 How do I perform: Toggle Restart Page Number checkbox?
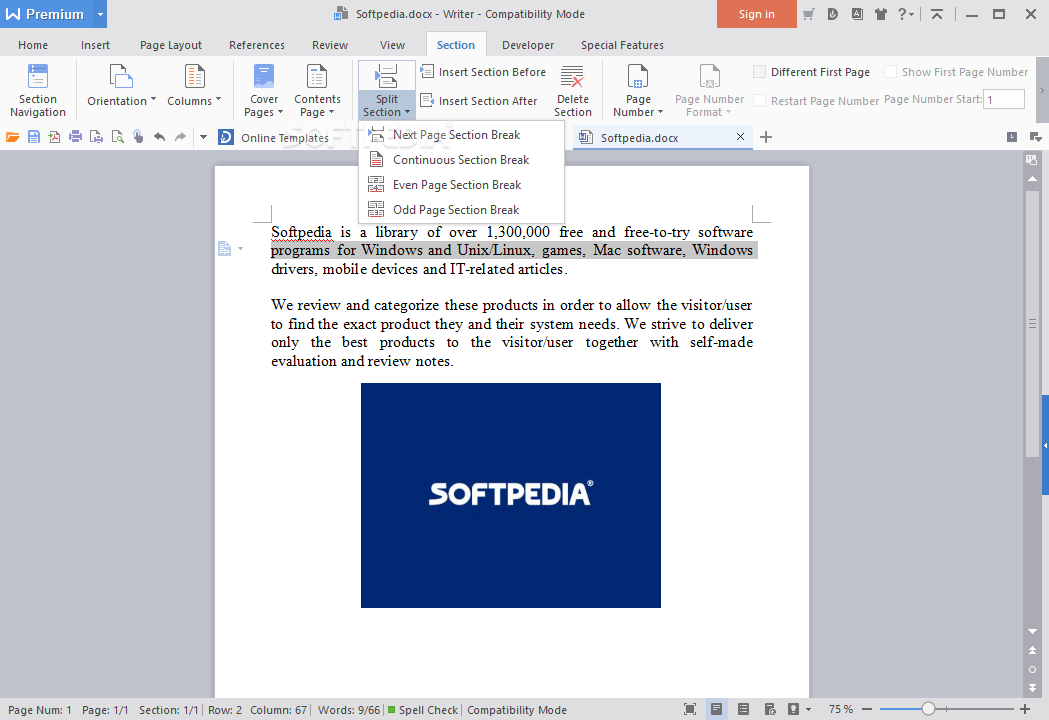759,100
